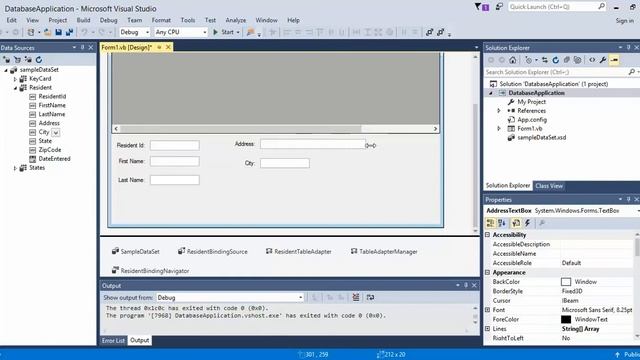Expand the Font property

[x=487, y=310]
